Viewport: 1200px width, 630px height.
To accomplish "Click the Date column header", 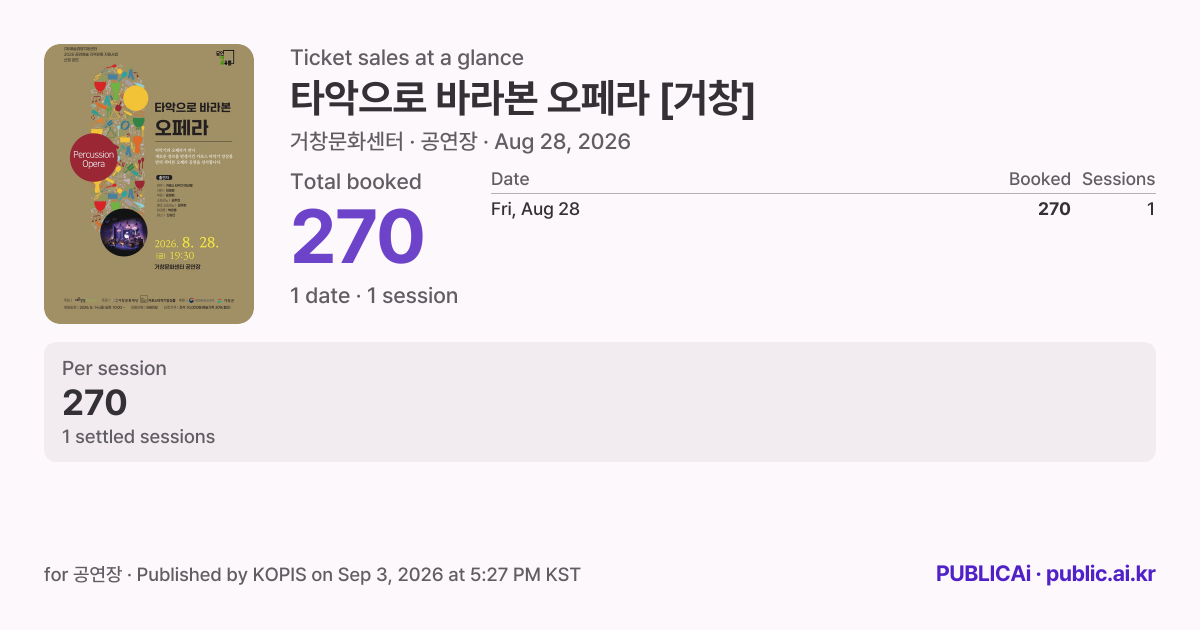I will tap(510, 179).
